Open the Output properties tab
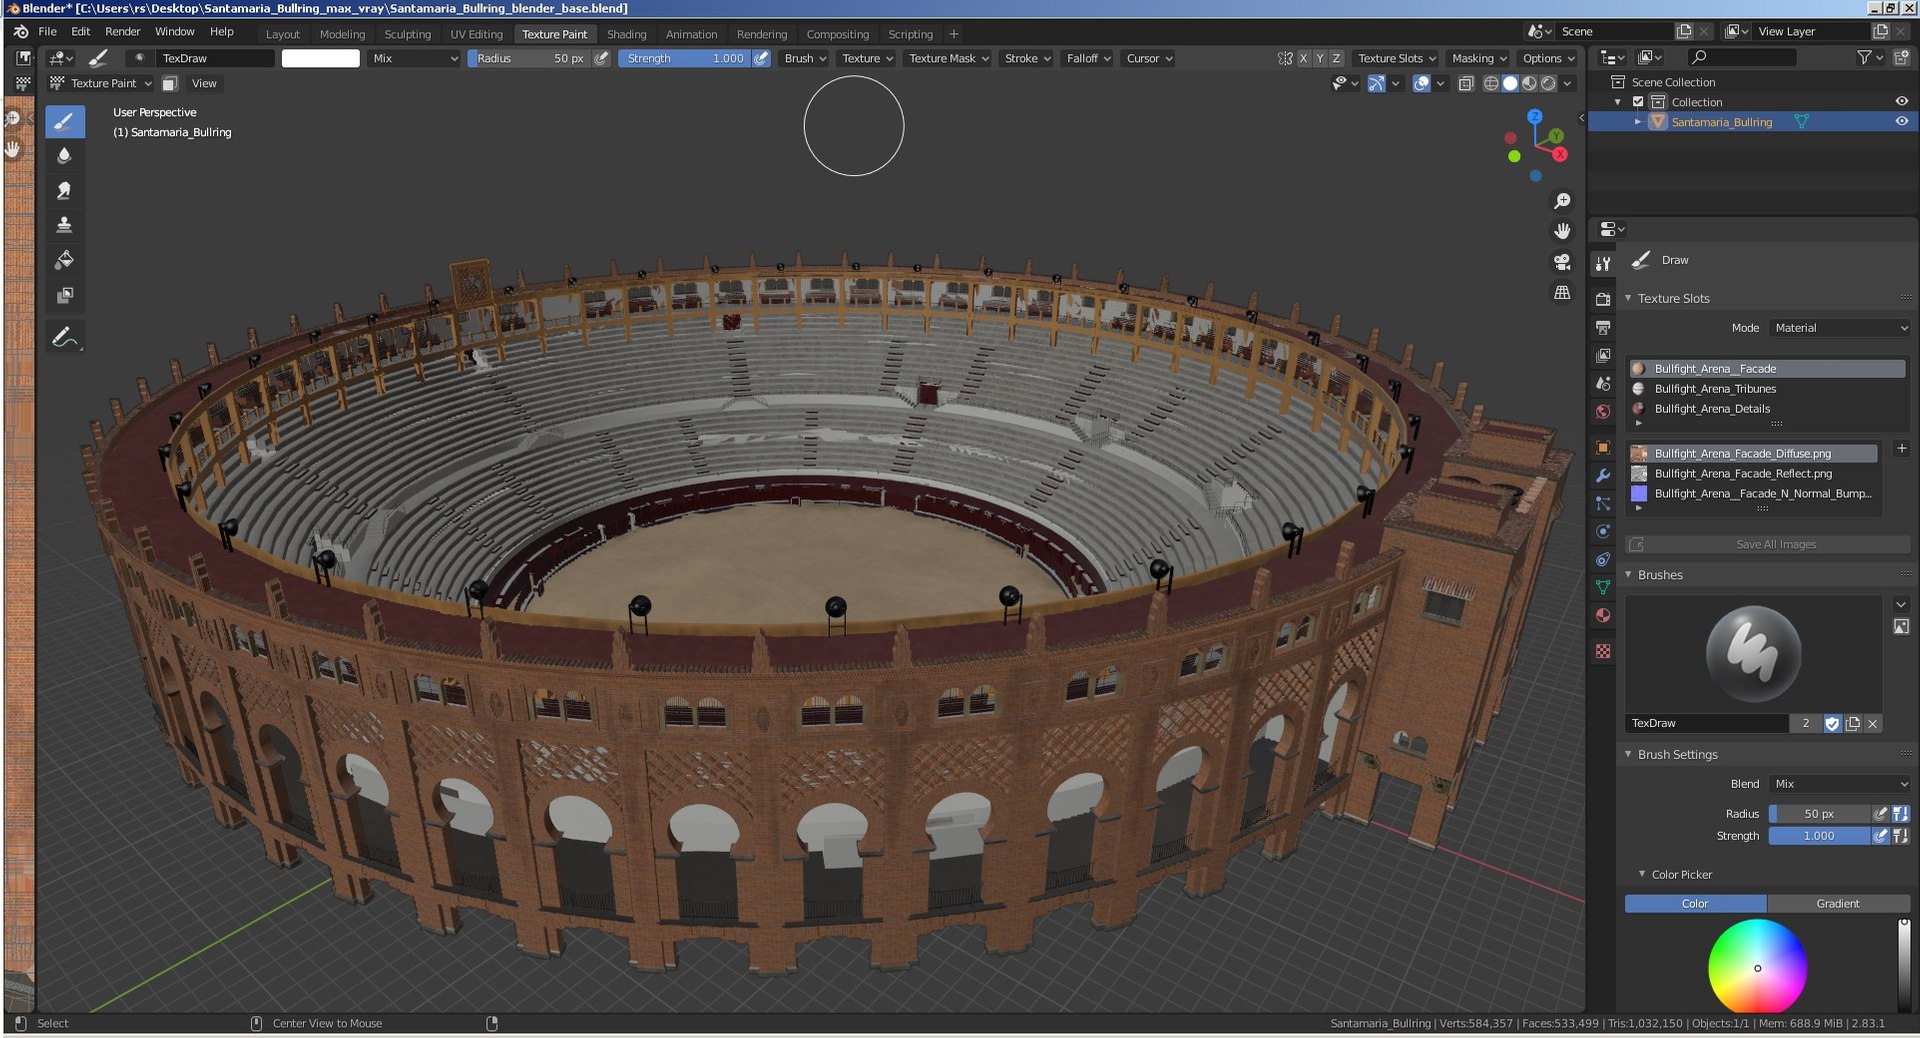This screenshot has height=1038, width=1920. point(1603,327)
